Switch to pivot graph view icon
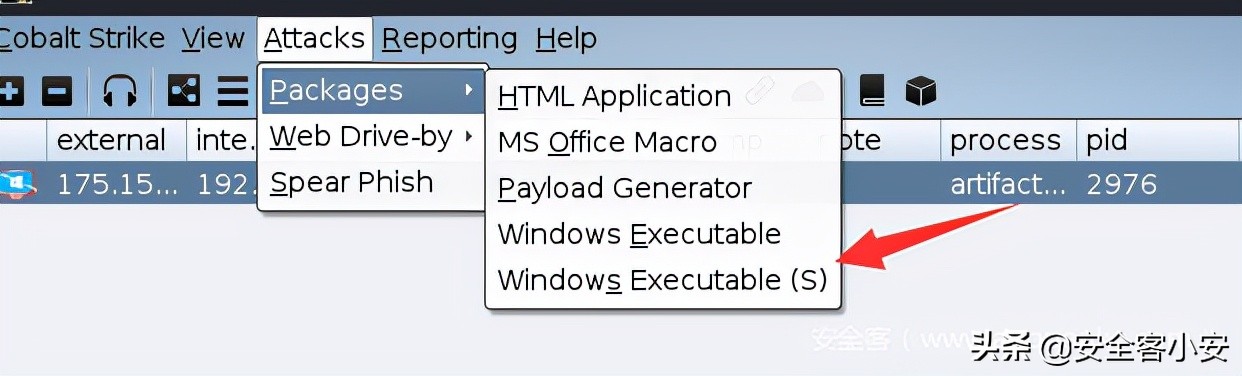 coord(183,92)
